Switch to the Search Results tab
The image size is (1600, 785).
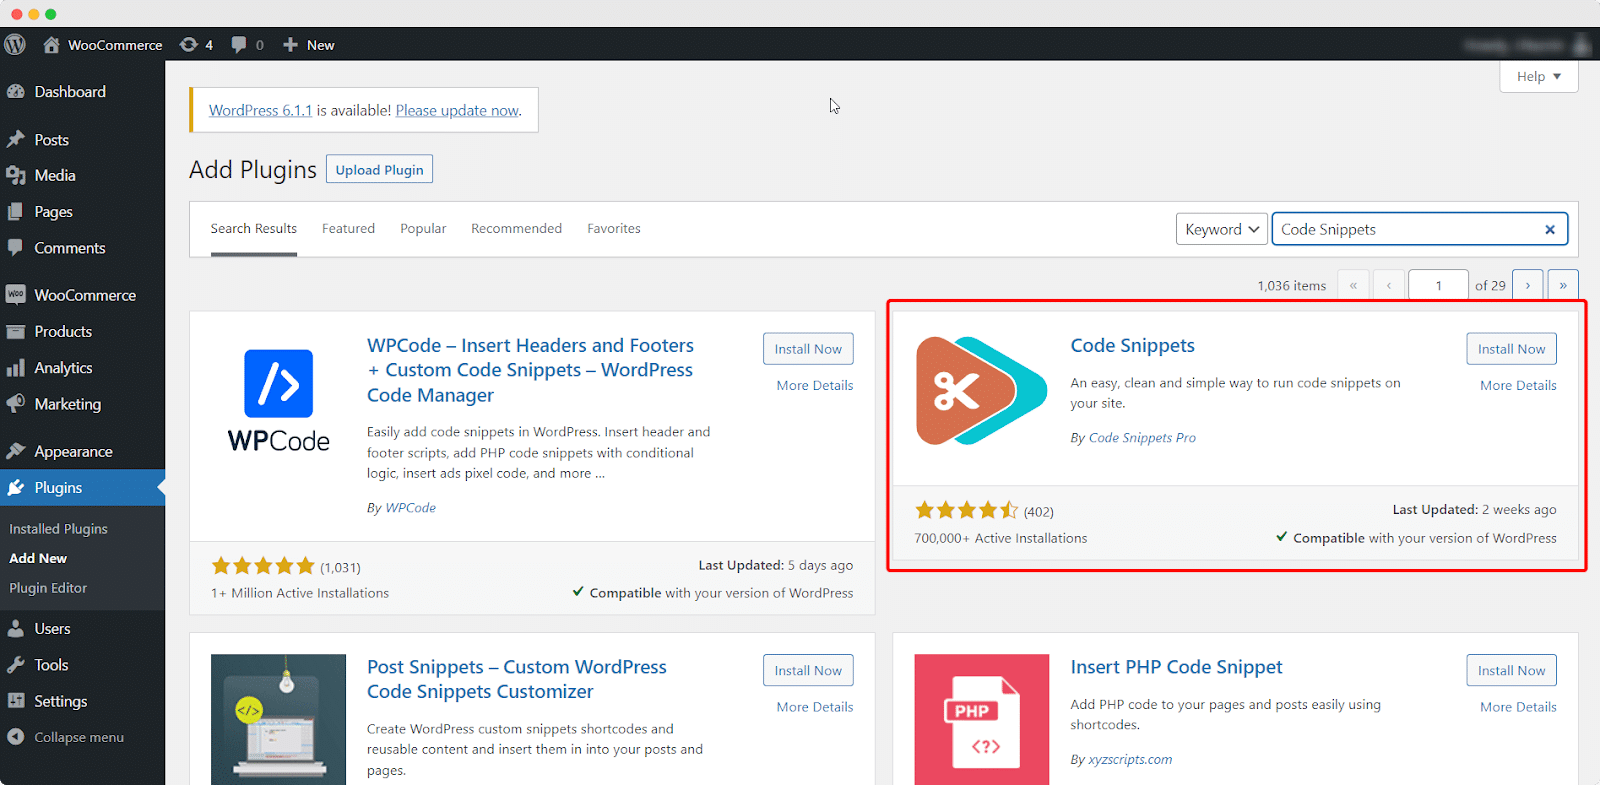(x=254, y=228)
